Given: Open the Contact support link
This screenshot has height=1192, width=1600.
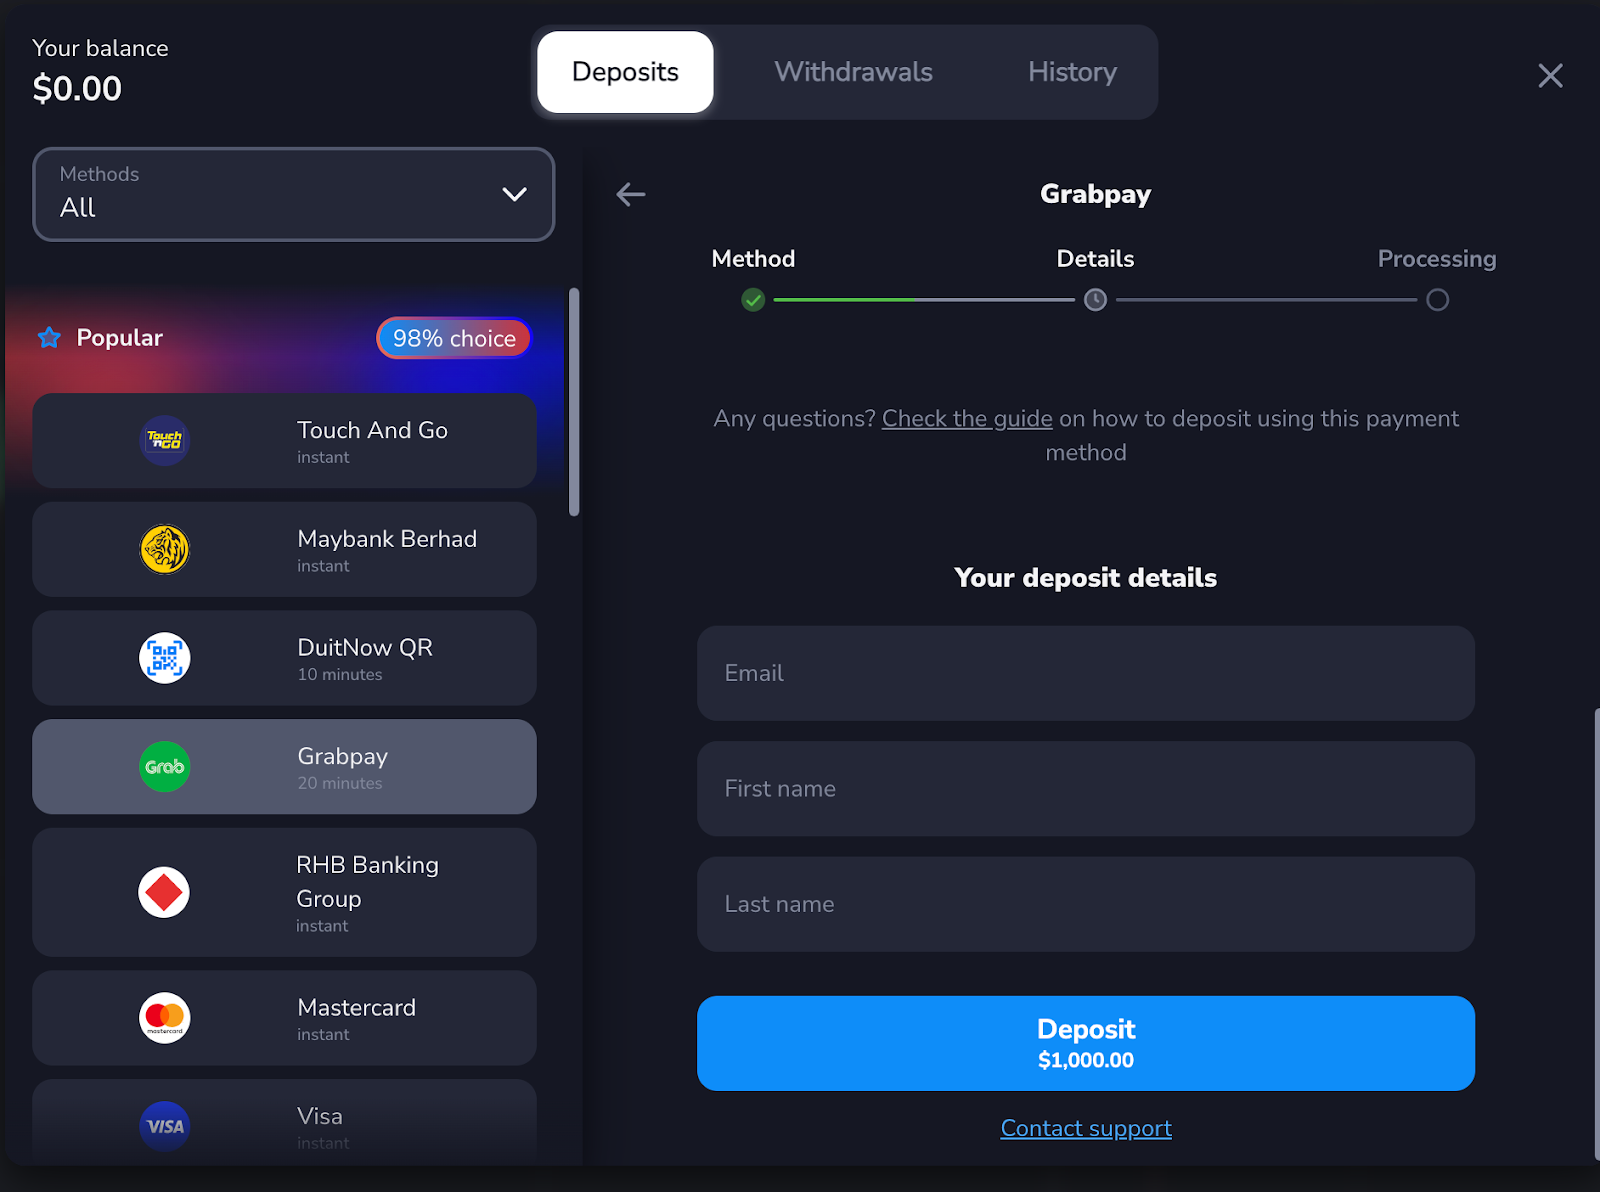Looking at the screenshot, I should (x=1086, y=1128).
